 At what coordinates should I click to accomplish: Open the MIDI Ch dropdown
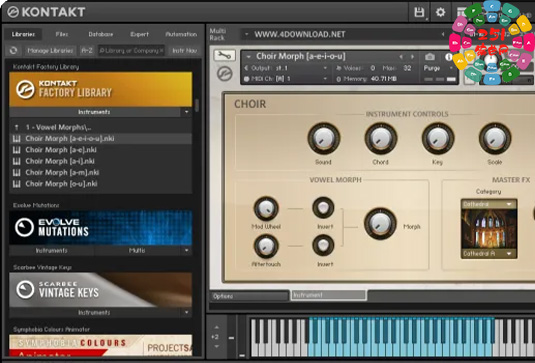coord(286,79)
